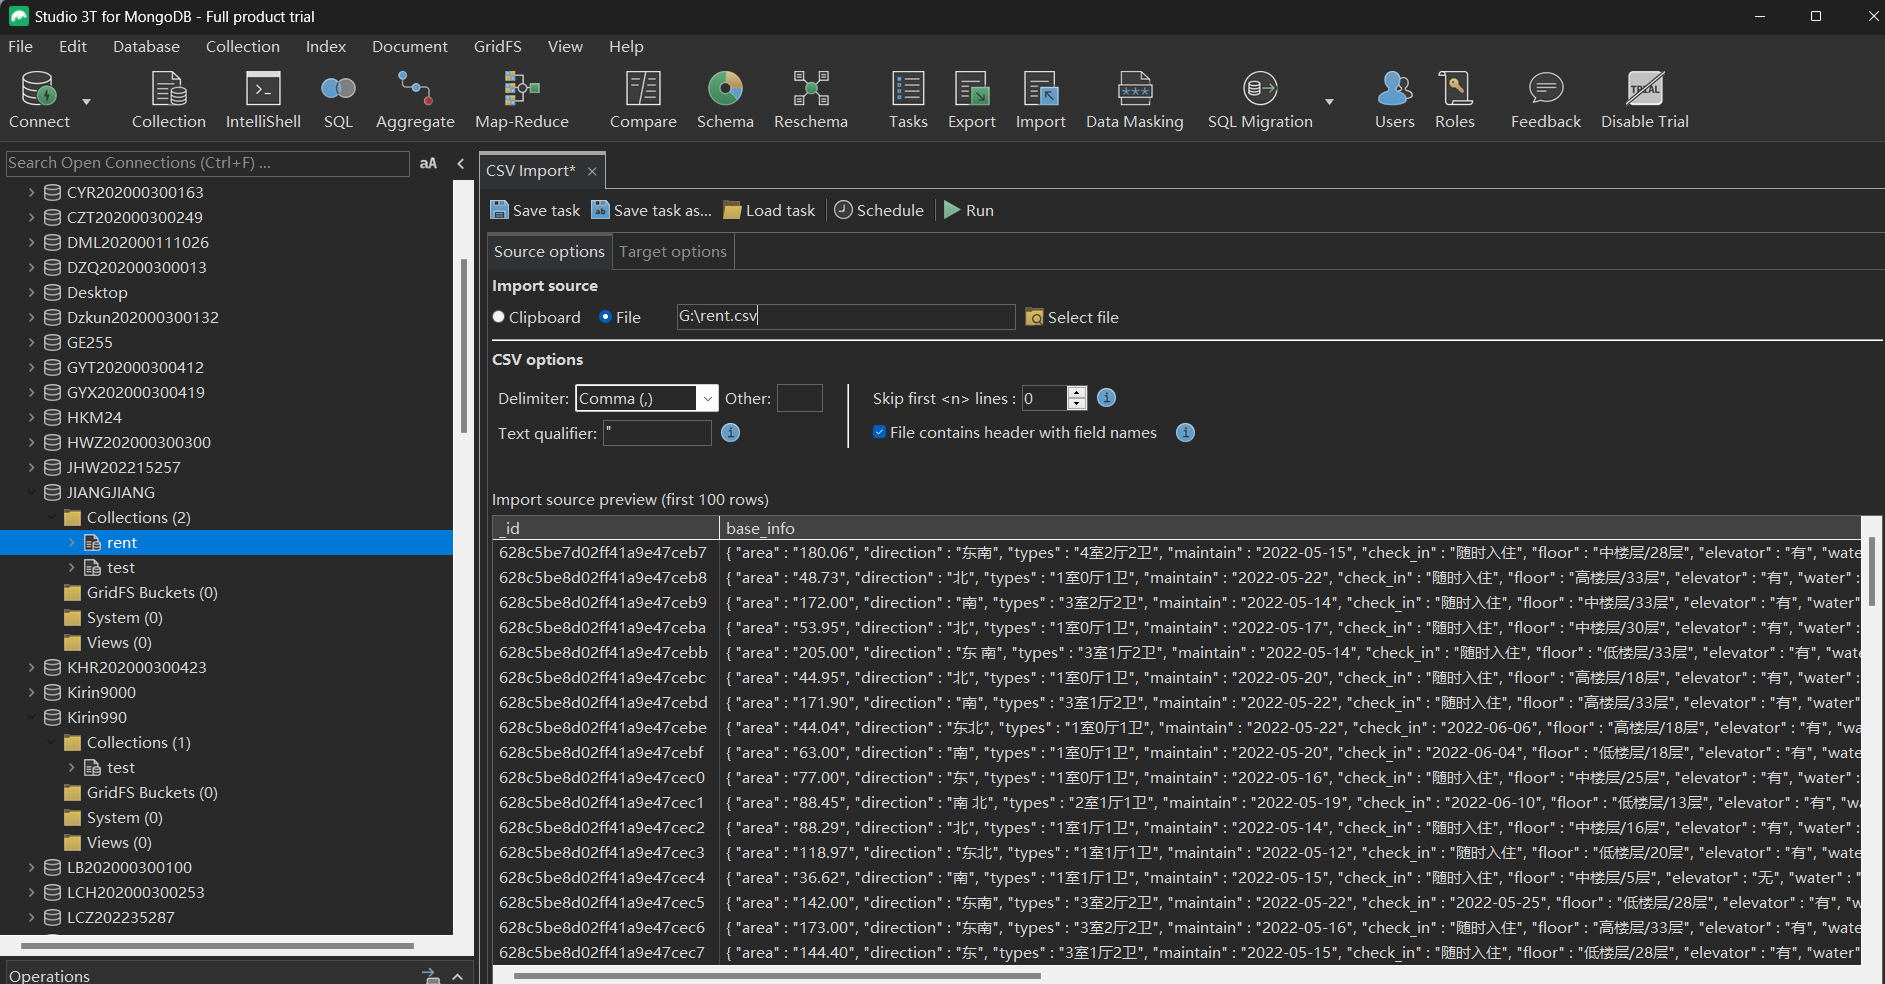Expand the HKM24 database

pyautogui.click(x=31, y=417)
